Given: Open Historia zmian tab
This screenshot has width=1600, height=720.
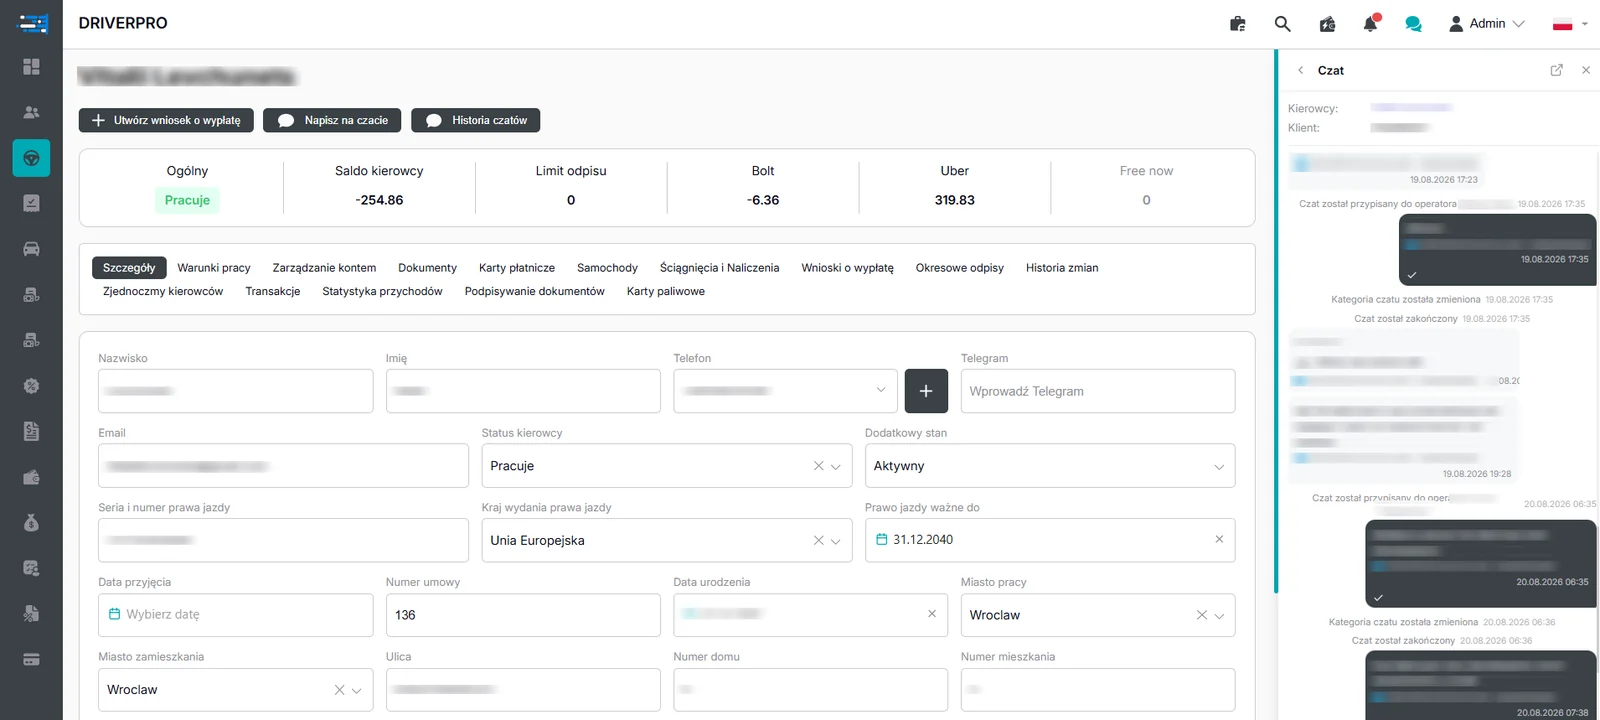Looking at the screenshot, I should [x=1062, y=268].
